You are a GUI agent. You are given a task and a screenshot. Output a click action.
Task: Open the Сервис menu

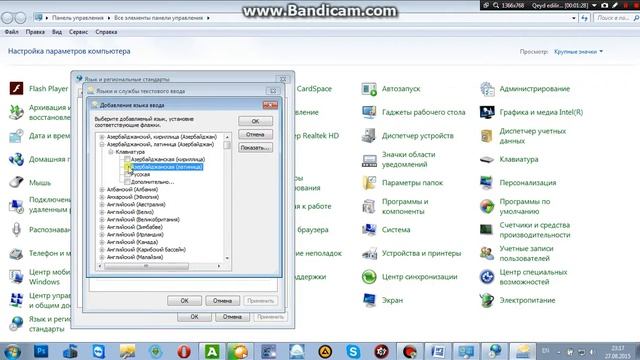[78, 32]
